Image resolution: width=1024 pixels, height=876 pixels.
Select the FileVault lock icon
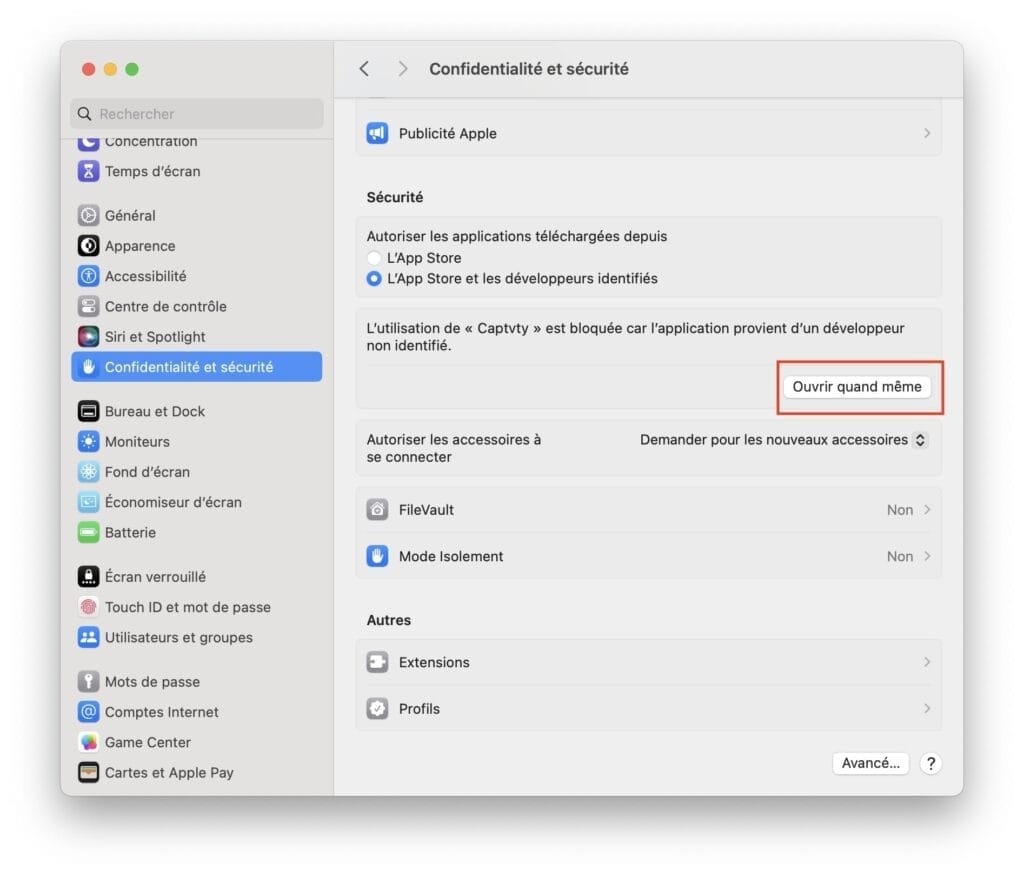tap(377, 509)
